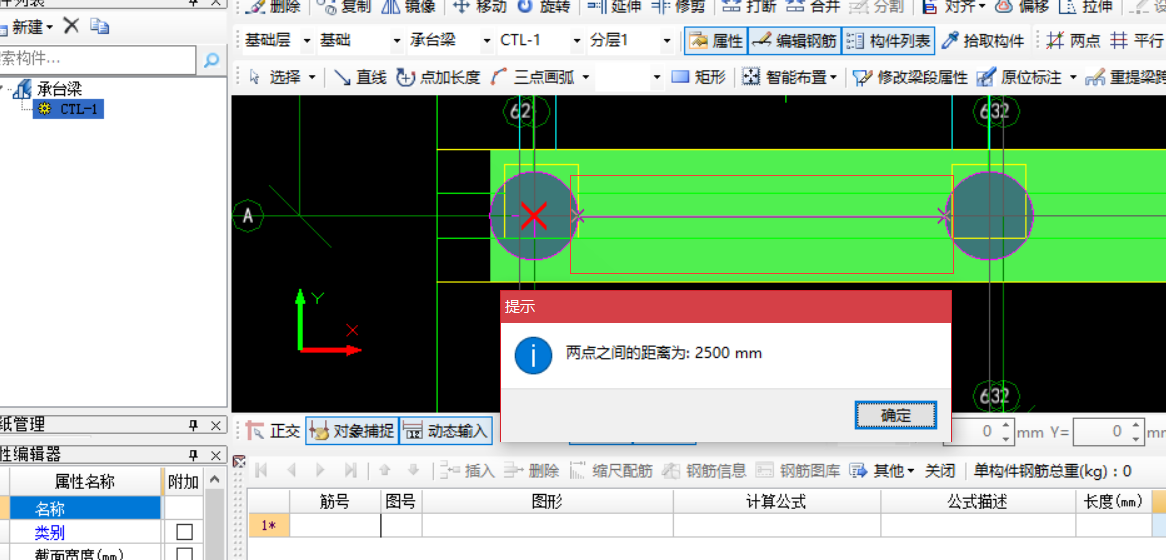The width and height of the screenshot is (1166, 560).
Task: Select the 复制 (copy) tool
Action: click(344, 7)
